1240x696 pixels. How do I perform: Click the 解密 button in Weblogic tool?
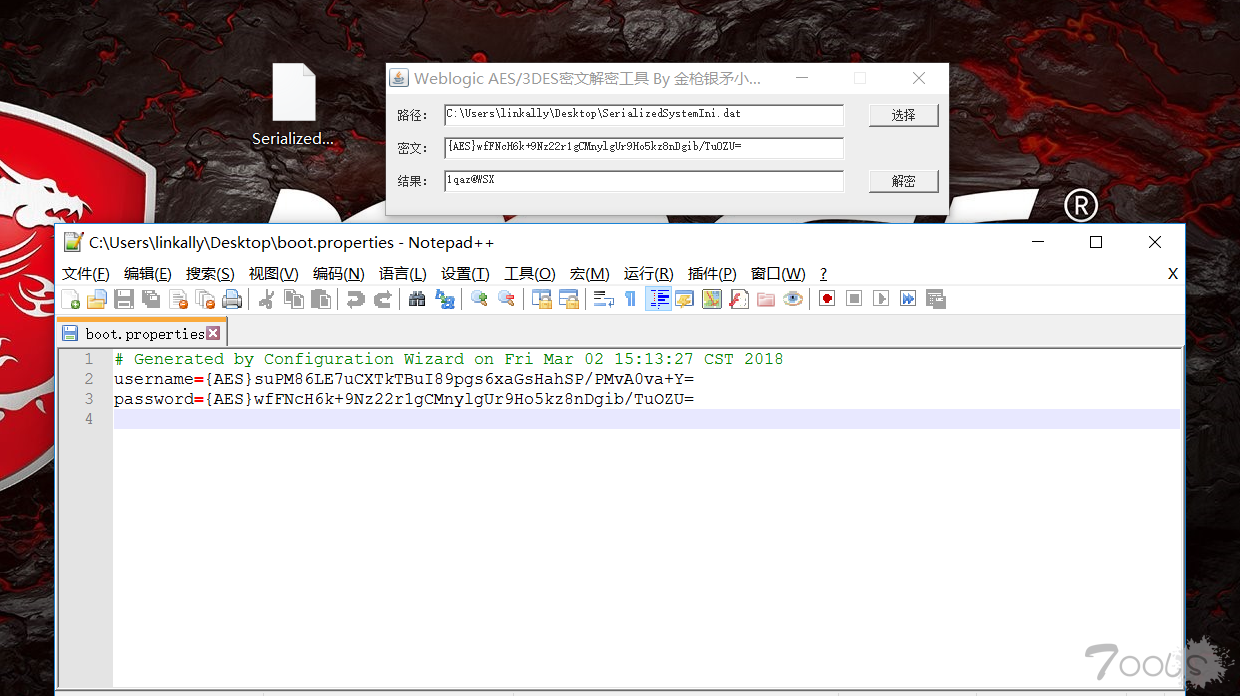tap(904, 181)
